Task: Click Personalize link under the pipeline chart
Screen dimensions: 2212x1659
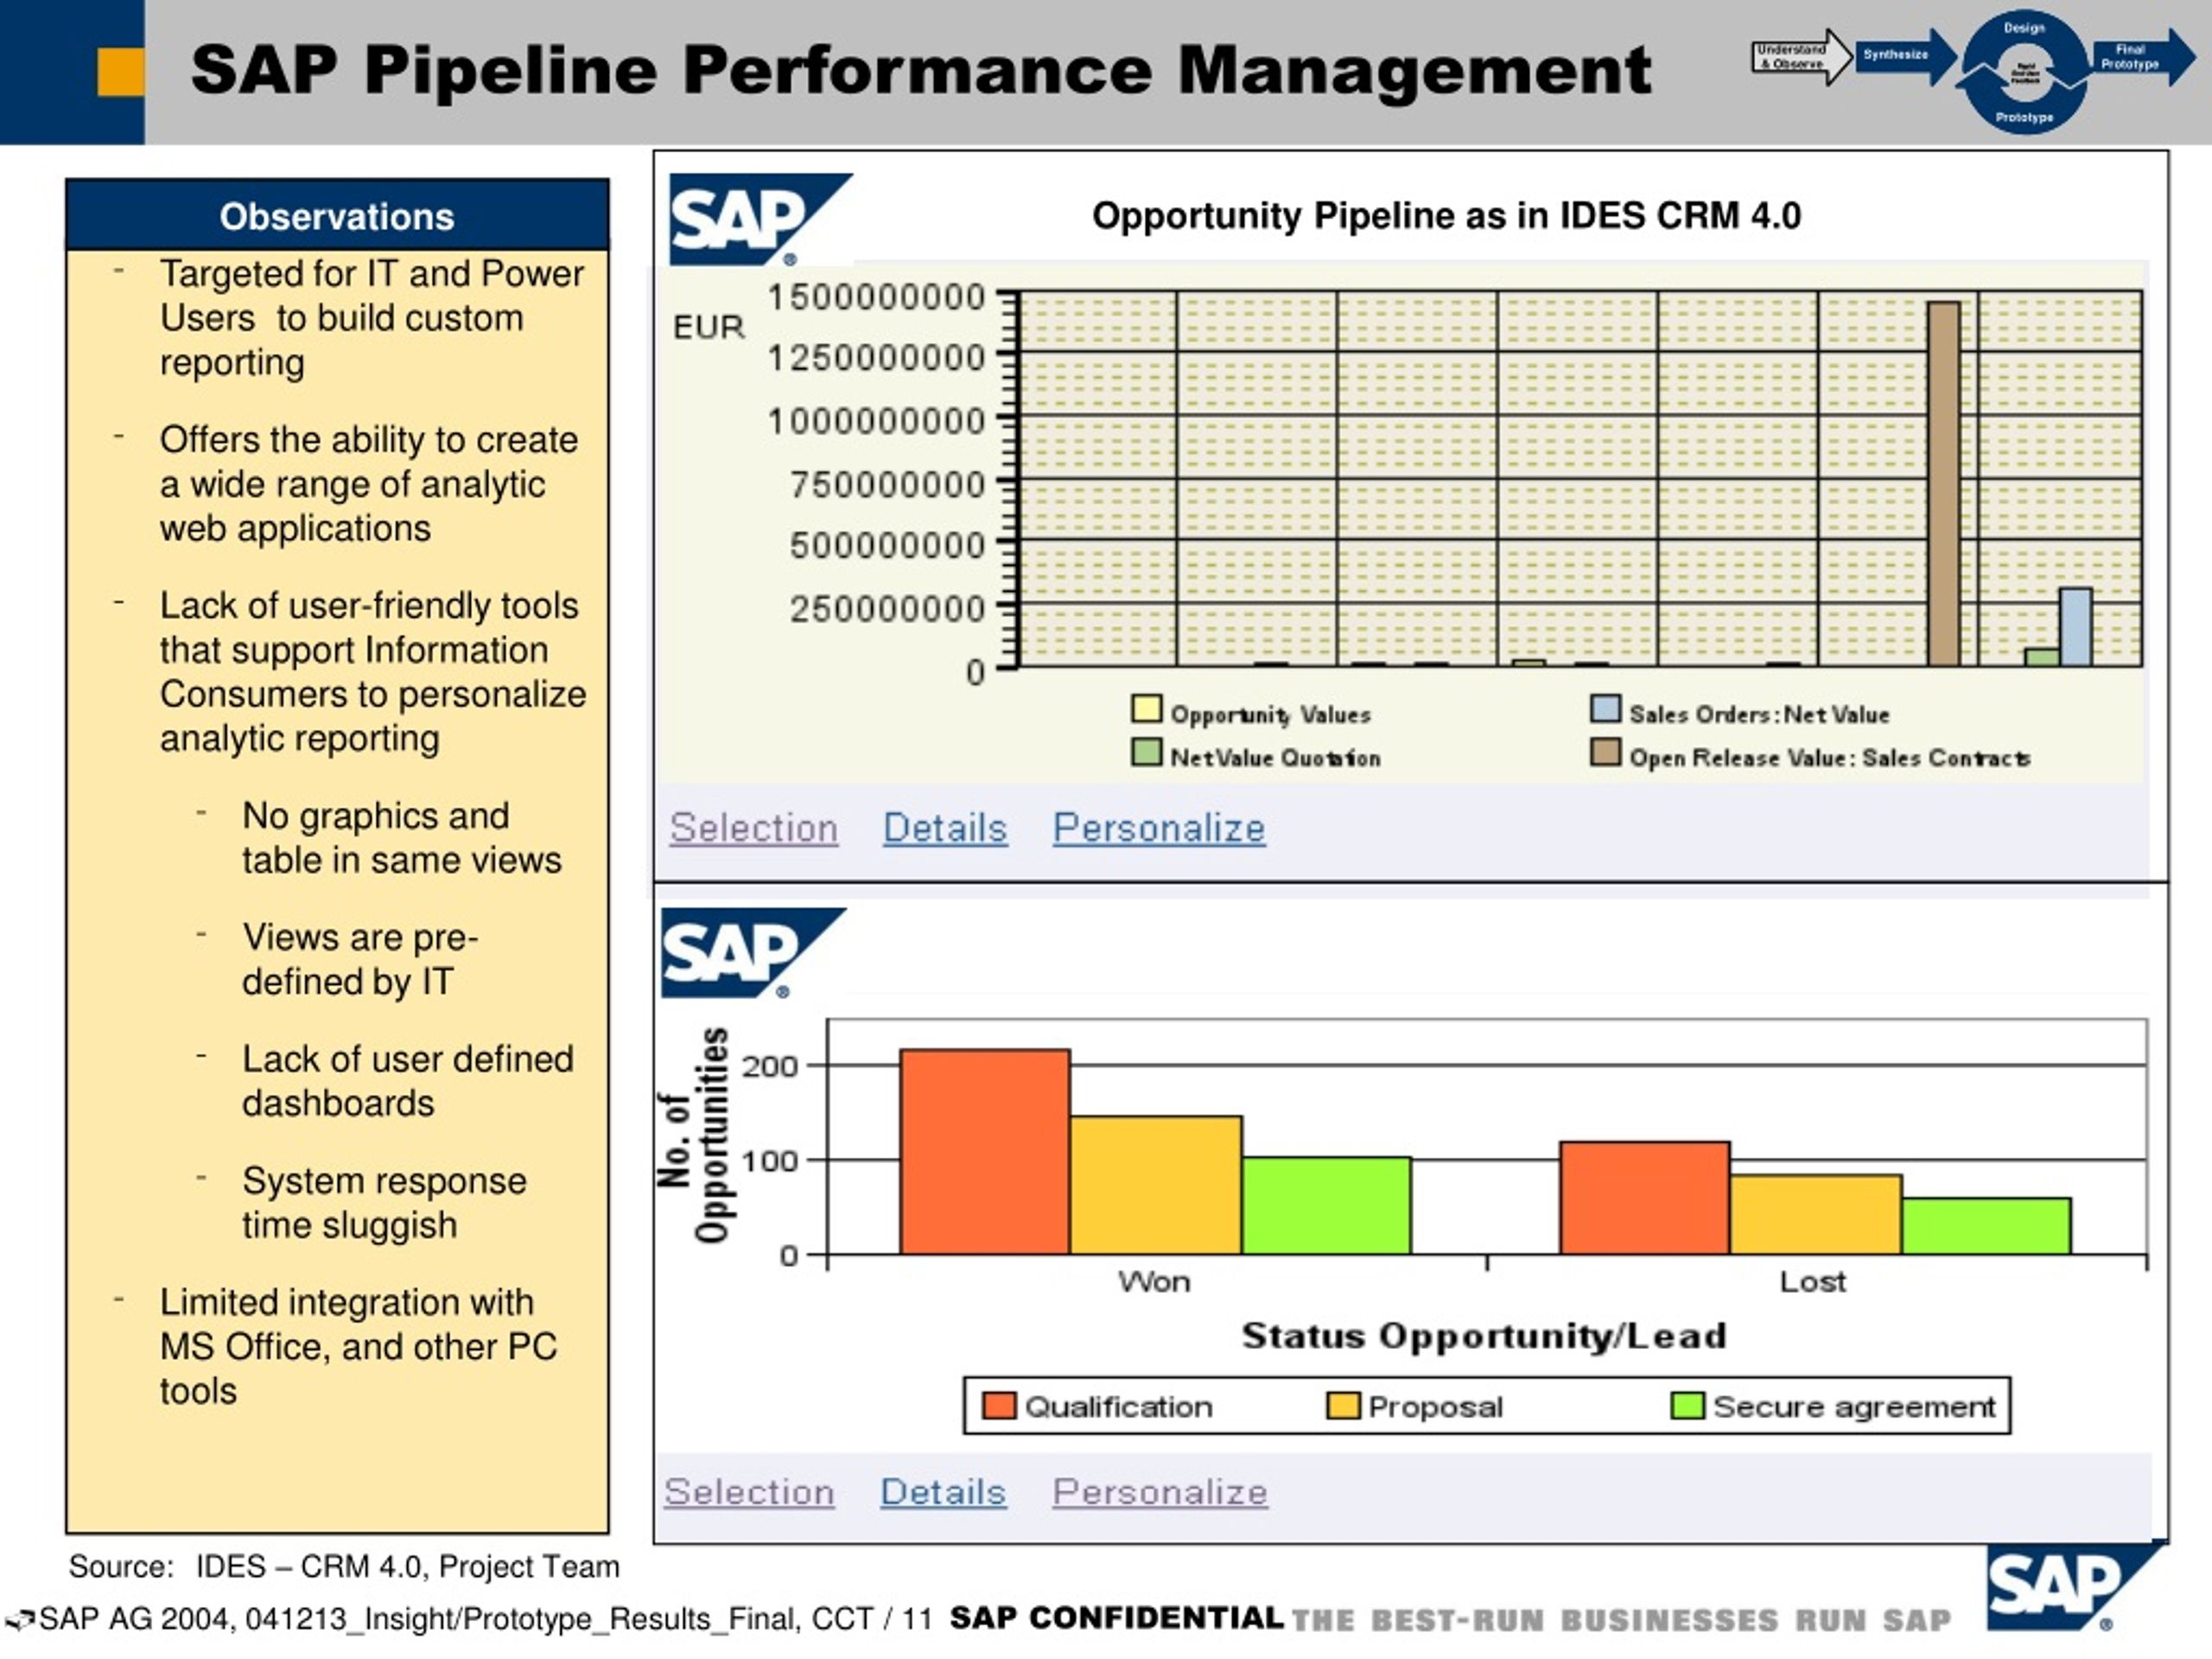Action: (x=1159, y=828)
